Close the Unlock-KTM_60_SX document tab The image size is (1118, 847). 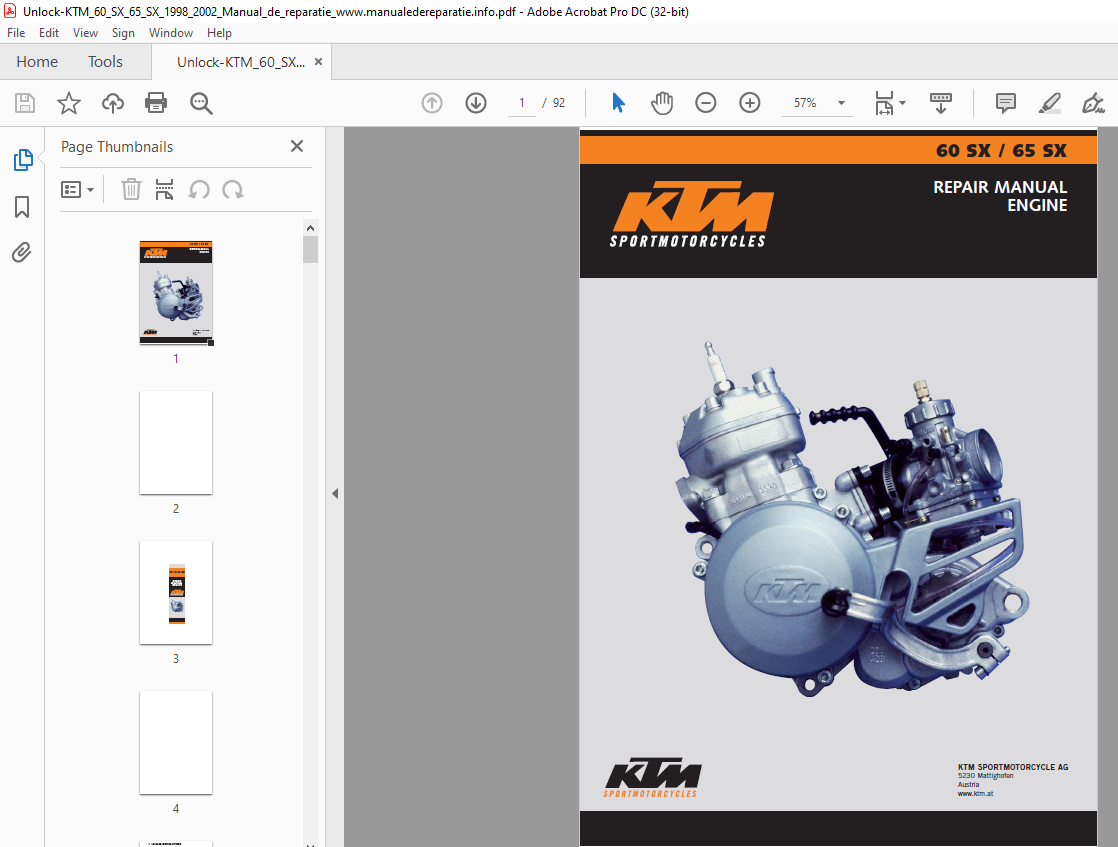click(318, 62)
